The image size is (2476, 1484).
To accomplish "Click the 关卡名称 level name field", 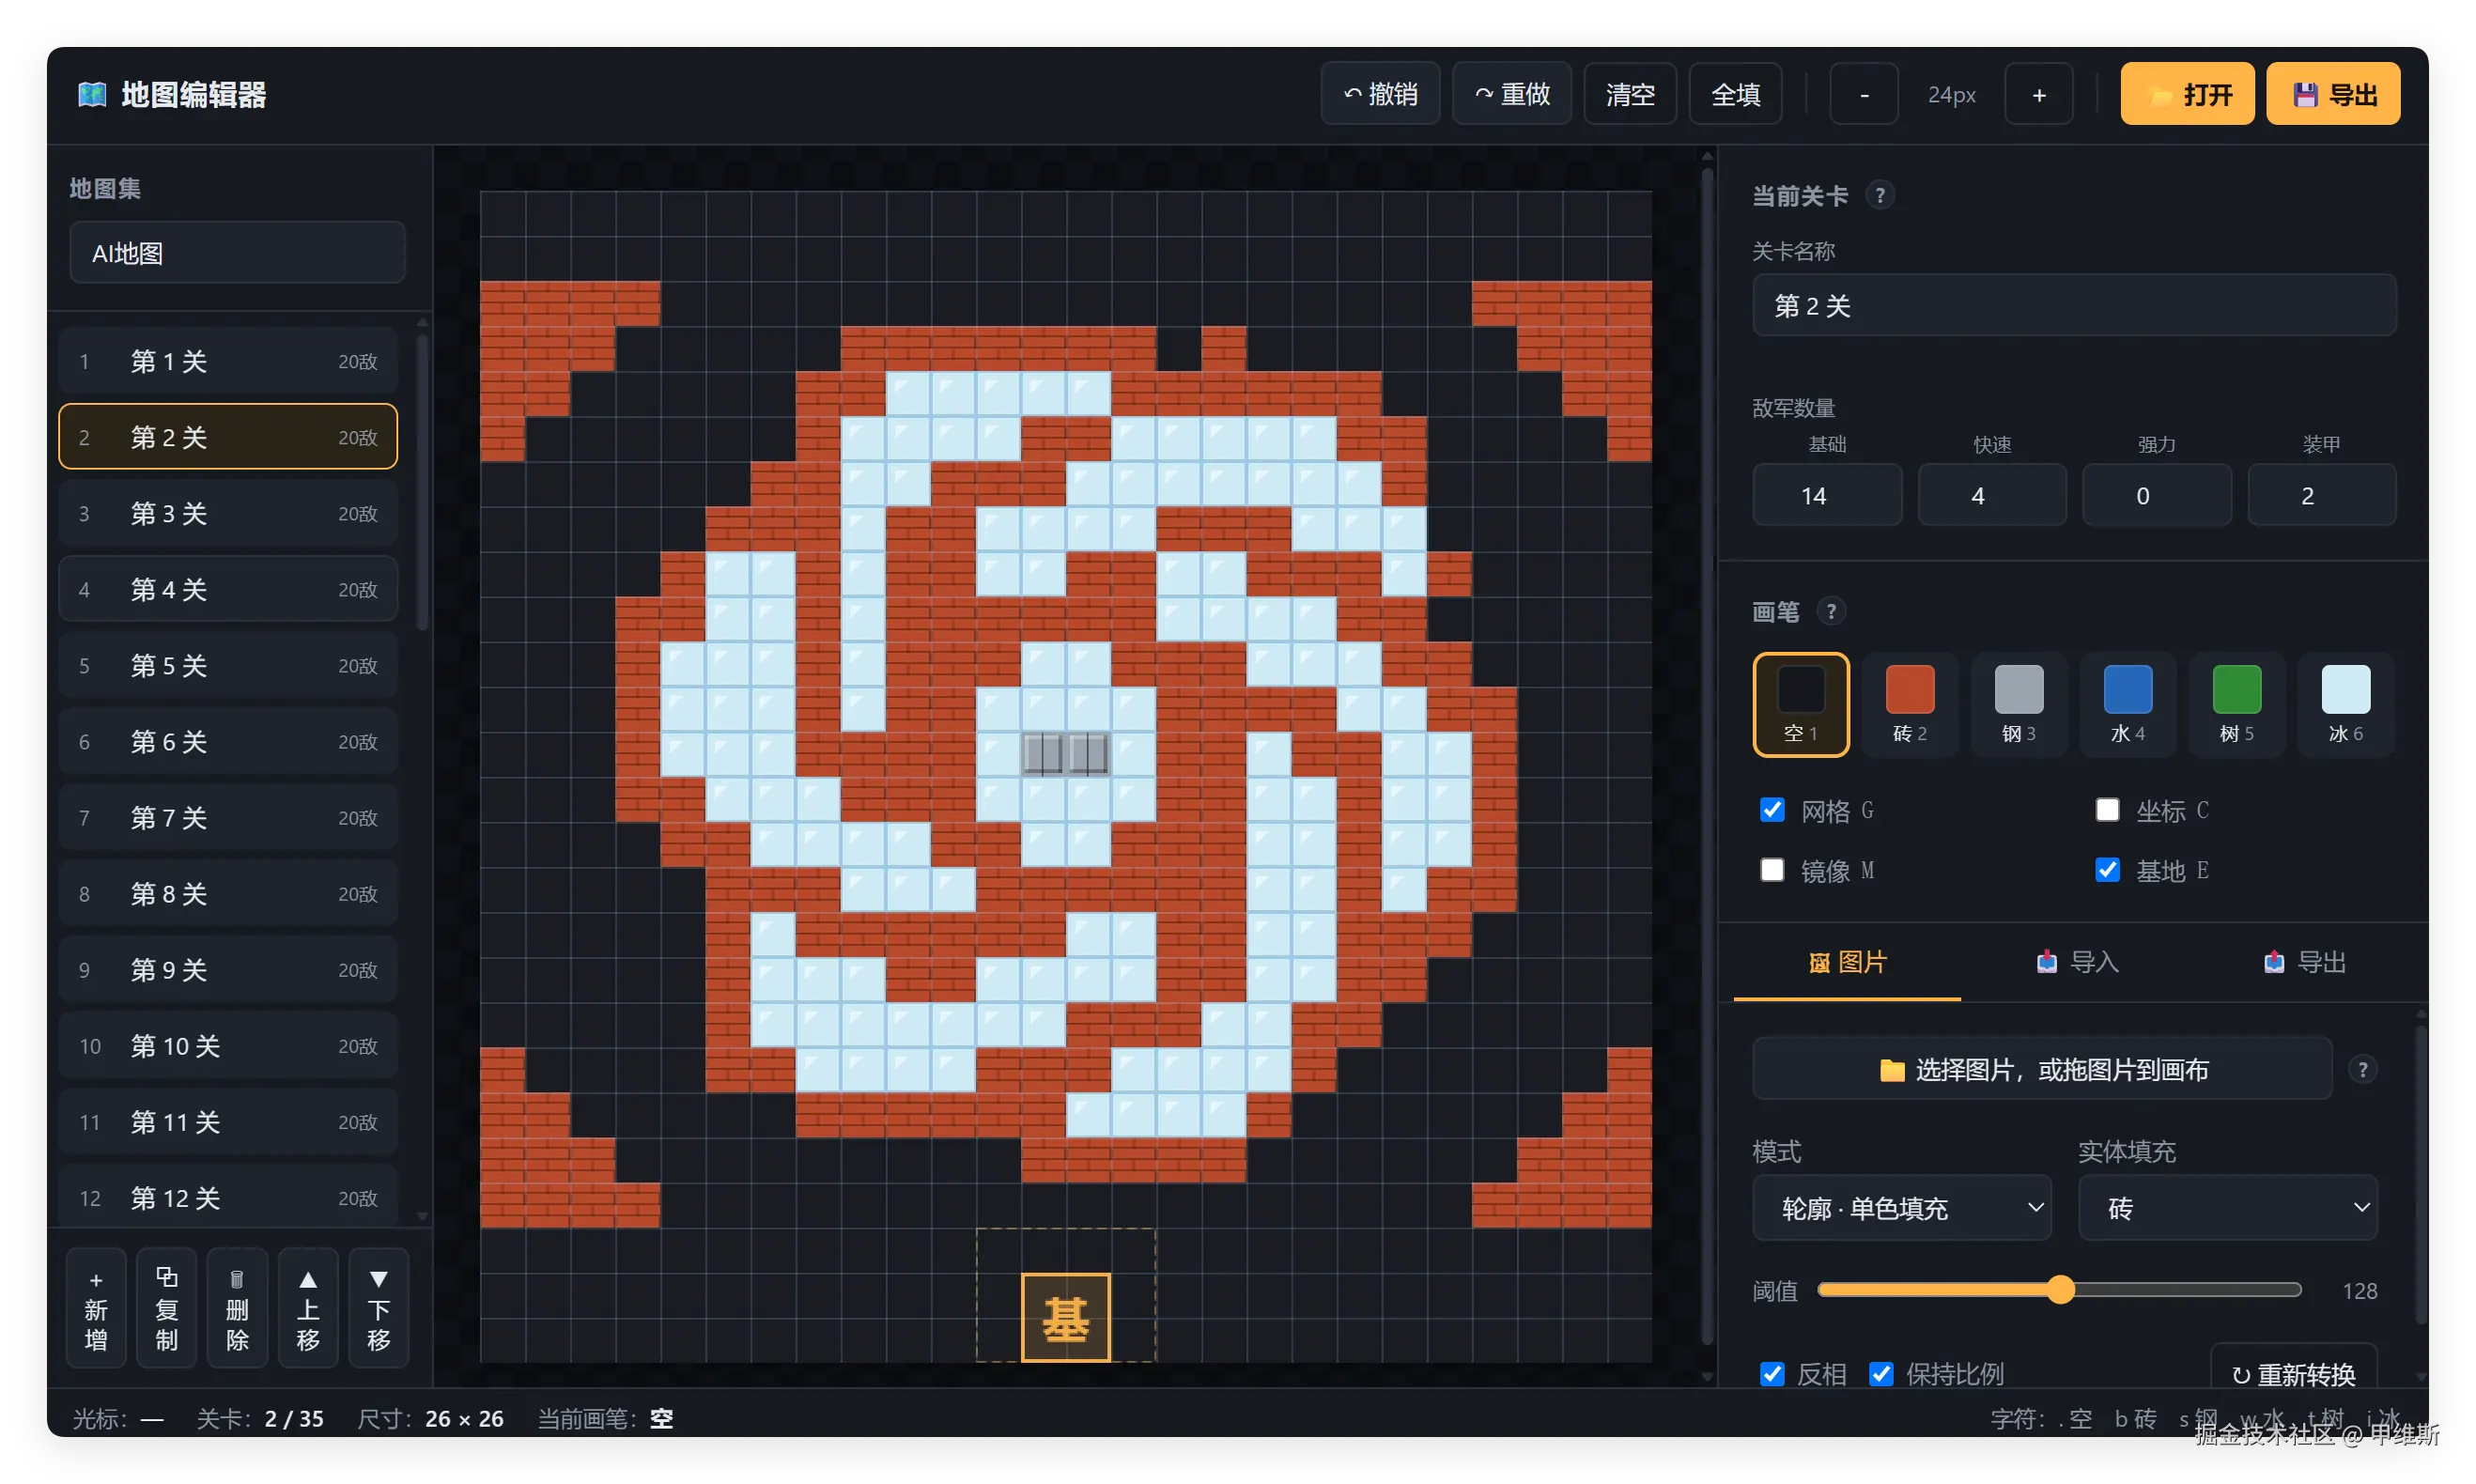I will (2074, 305).
